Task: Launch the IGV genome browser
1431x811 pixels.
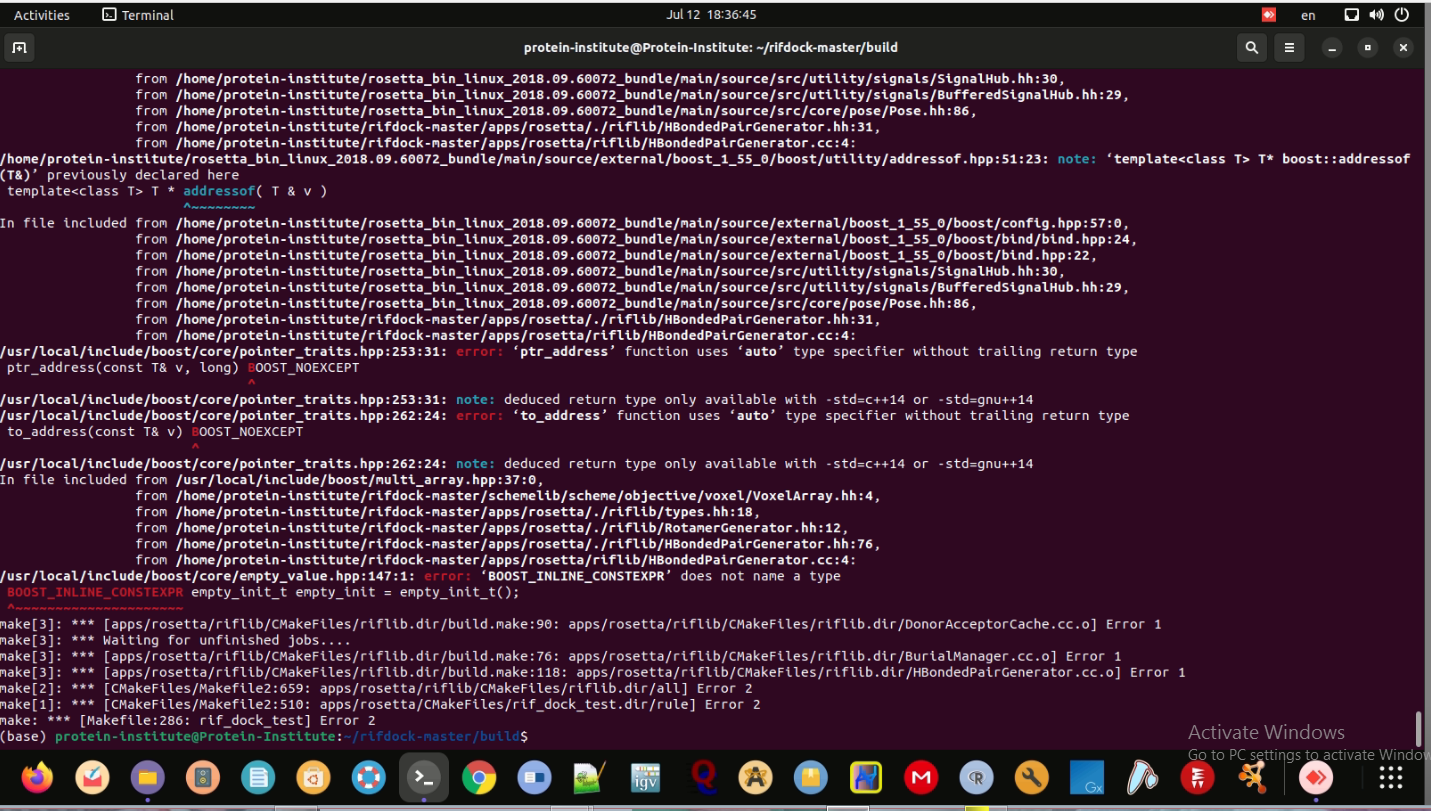Action: click(643, 777)
